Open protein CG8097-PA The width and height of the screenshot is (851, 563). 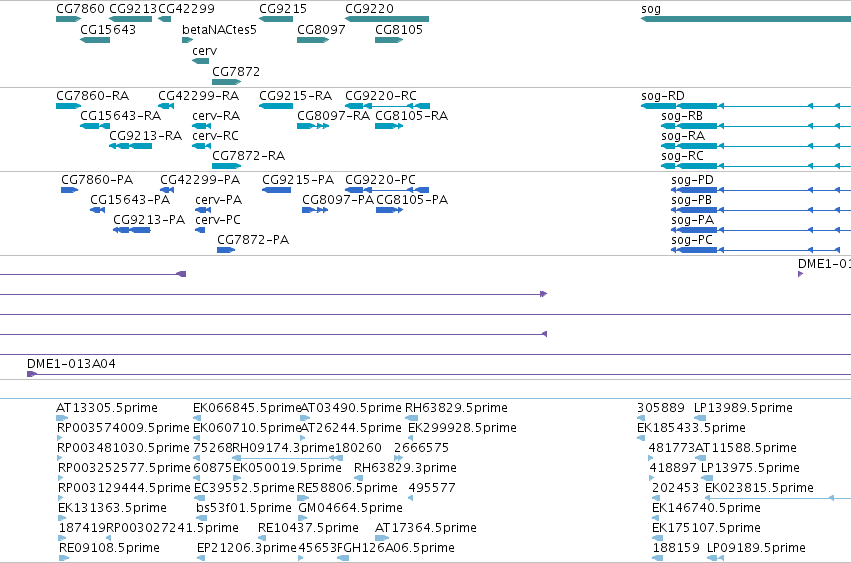click(338, 200)
